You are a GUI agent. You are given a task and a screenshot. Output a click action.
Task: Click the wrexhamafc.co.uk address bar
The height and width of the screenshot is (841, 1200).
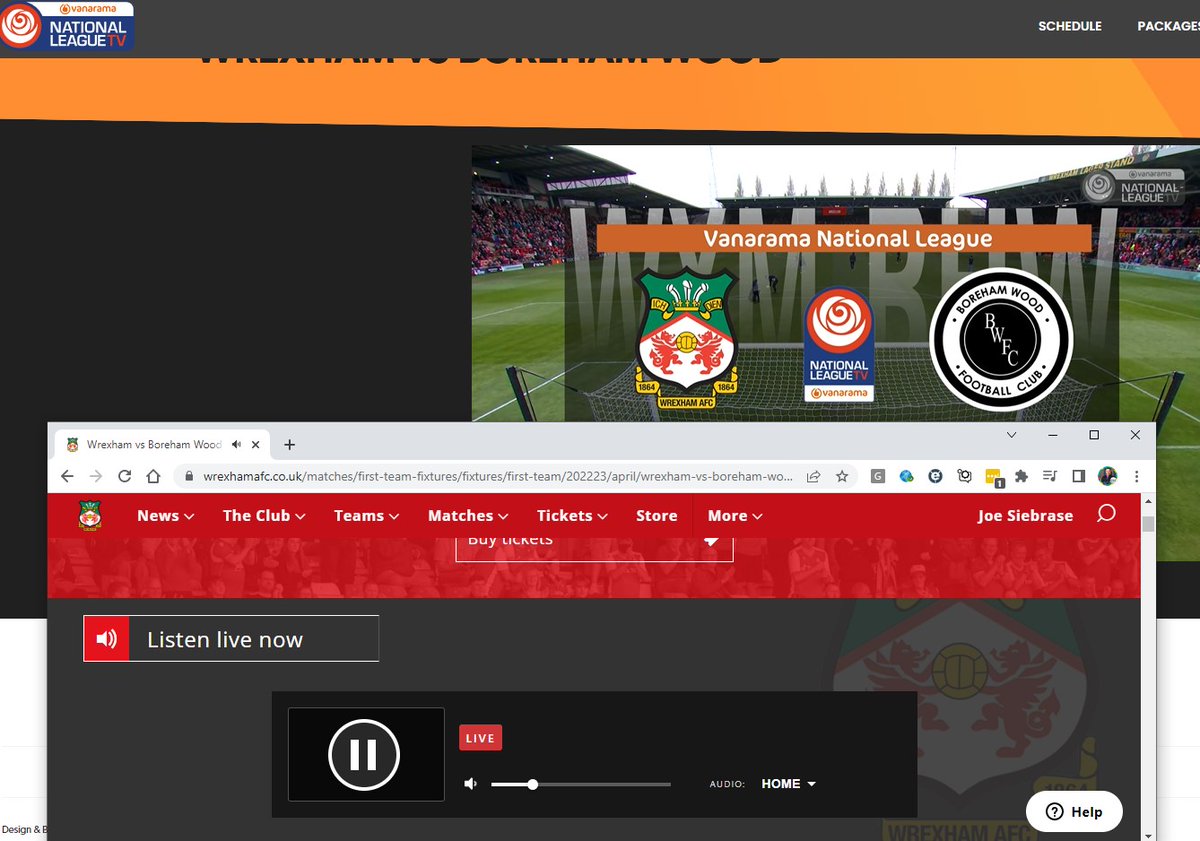[x=497, y=477]
